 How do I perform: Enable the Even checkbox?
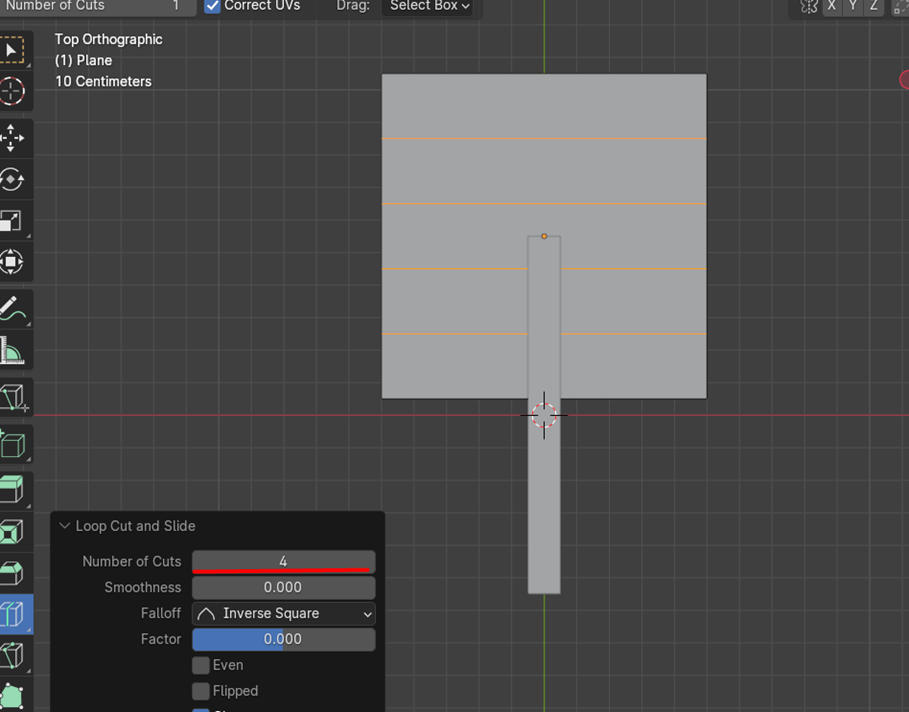tap(201, 665)
